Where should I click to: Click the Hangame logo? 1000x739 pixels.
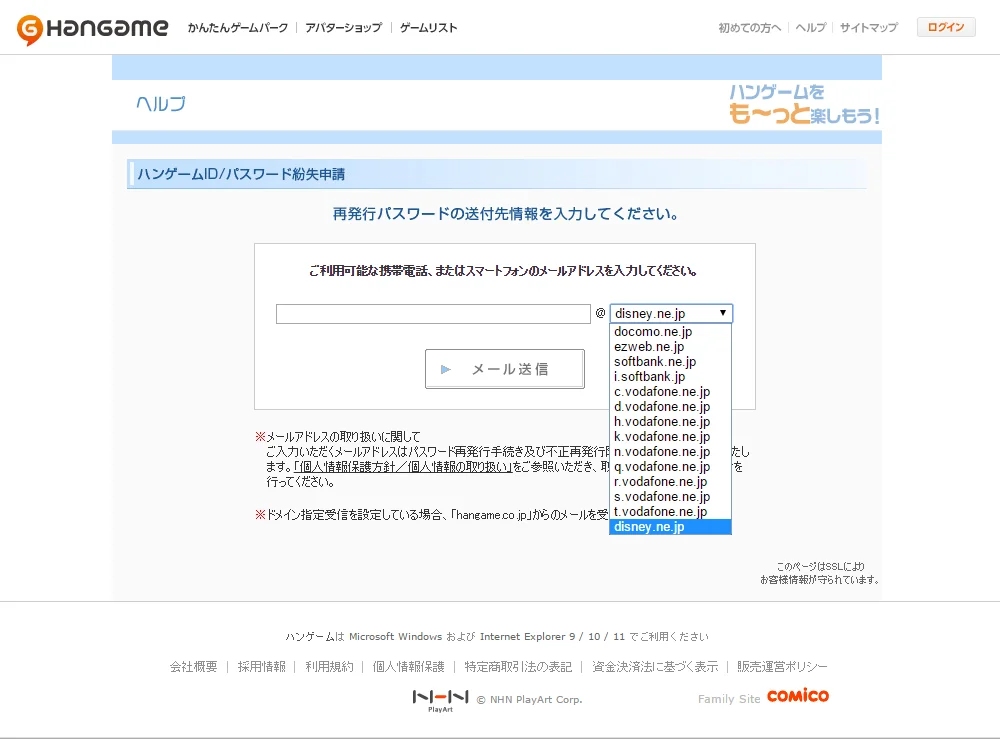click(x=92, y=29)
